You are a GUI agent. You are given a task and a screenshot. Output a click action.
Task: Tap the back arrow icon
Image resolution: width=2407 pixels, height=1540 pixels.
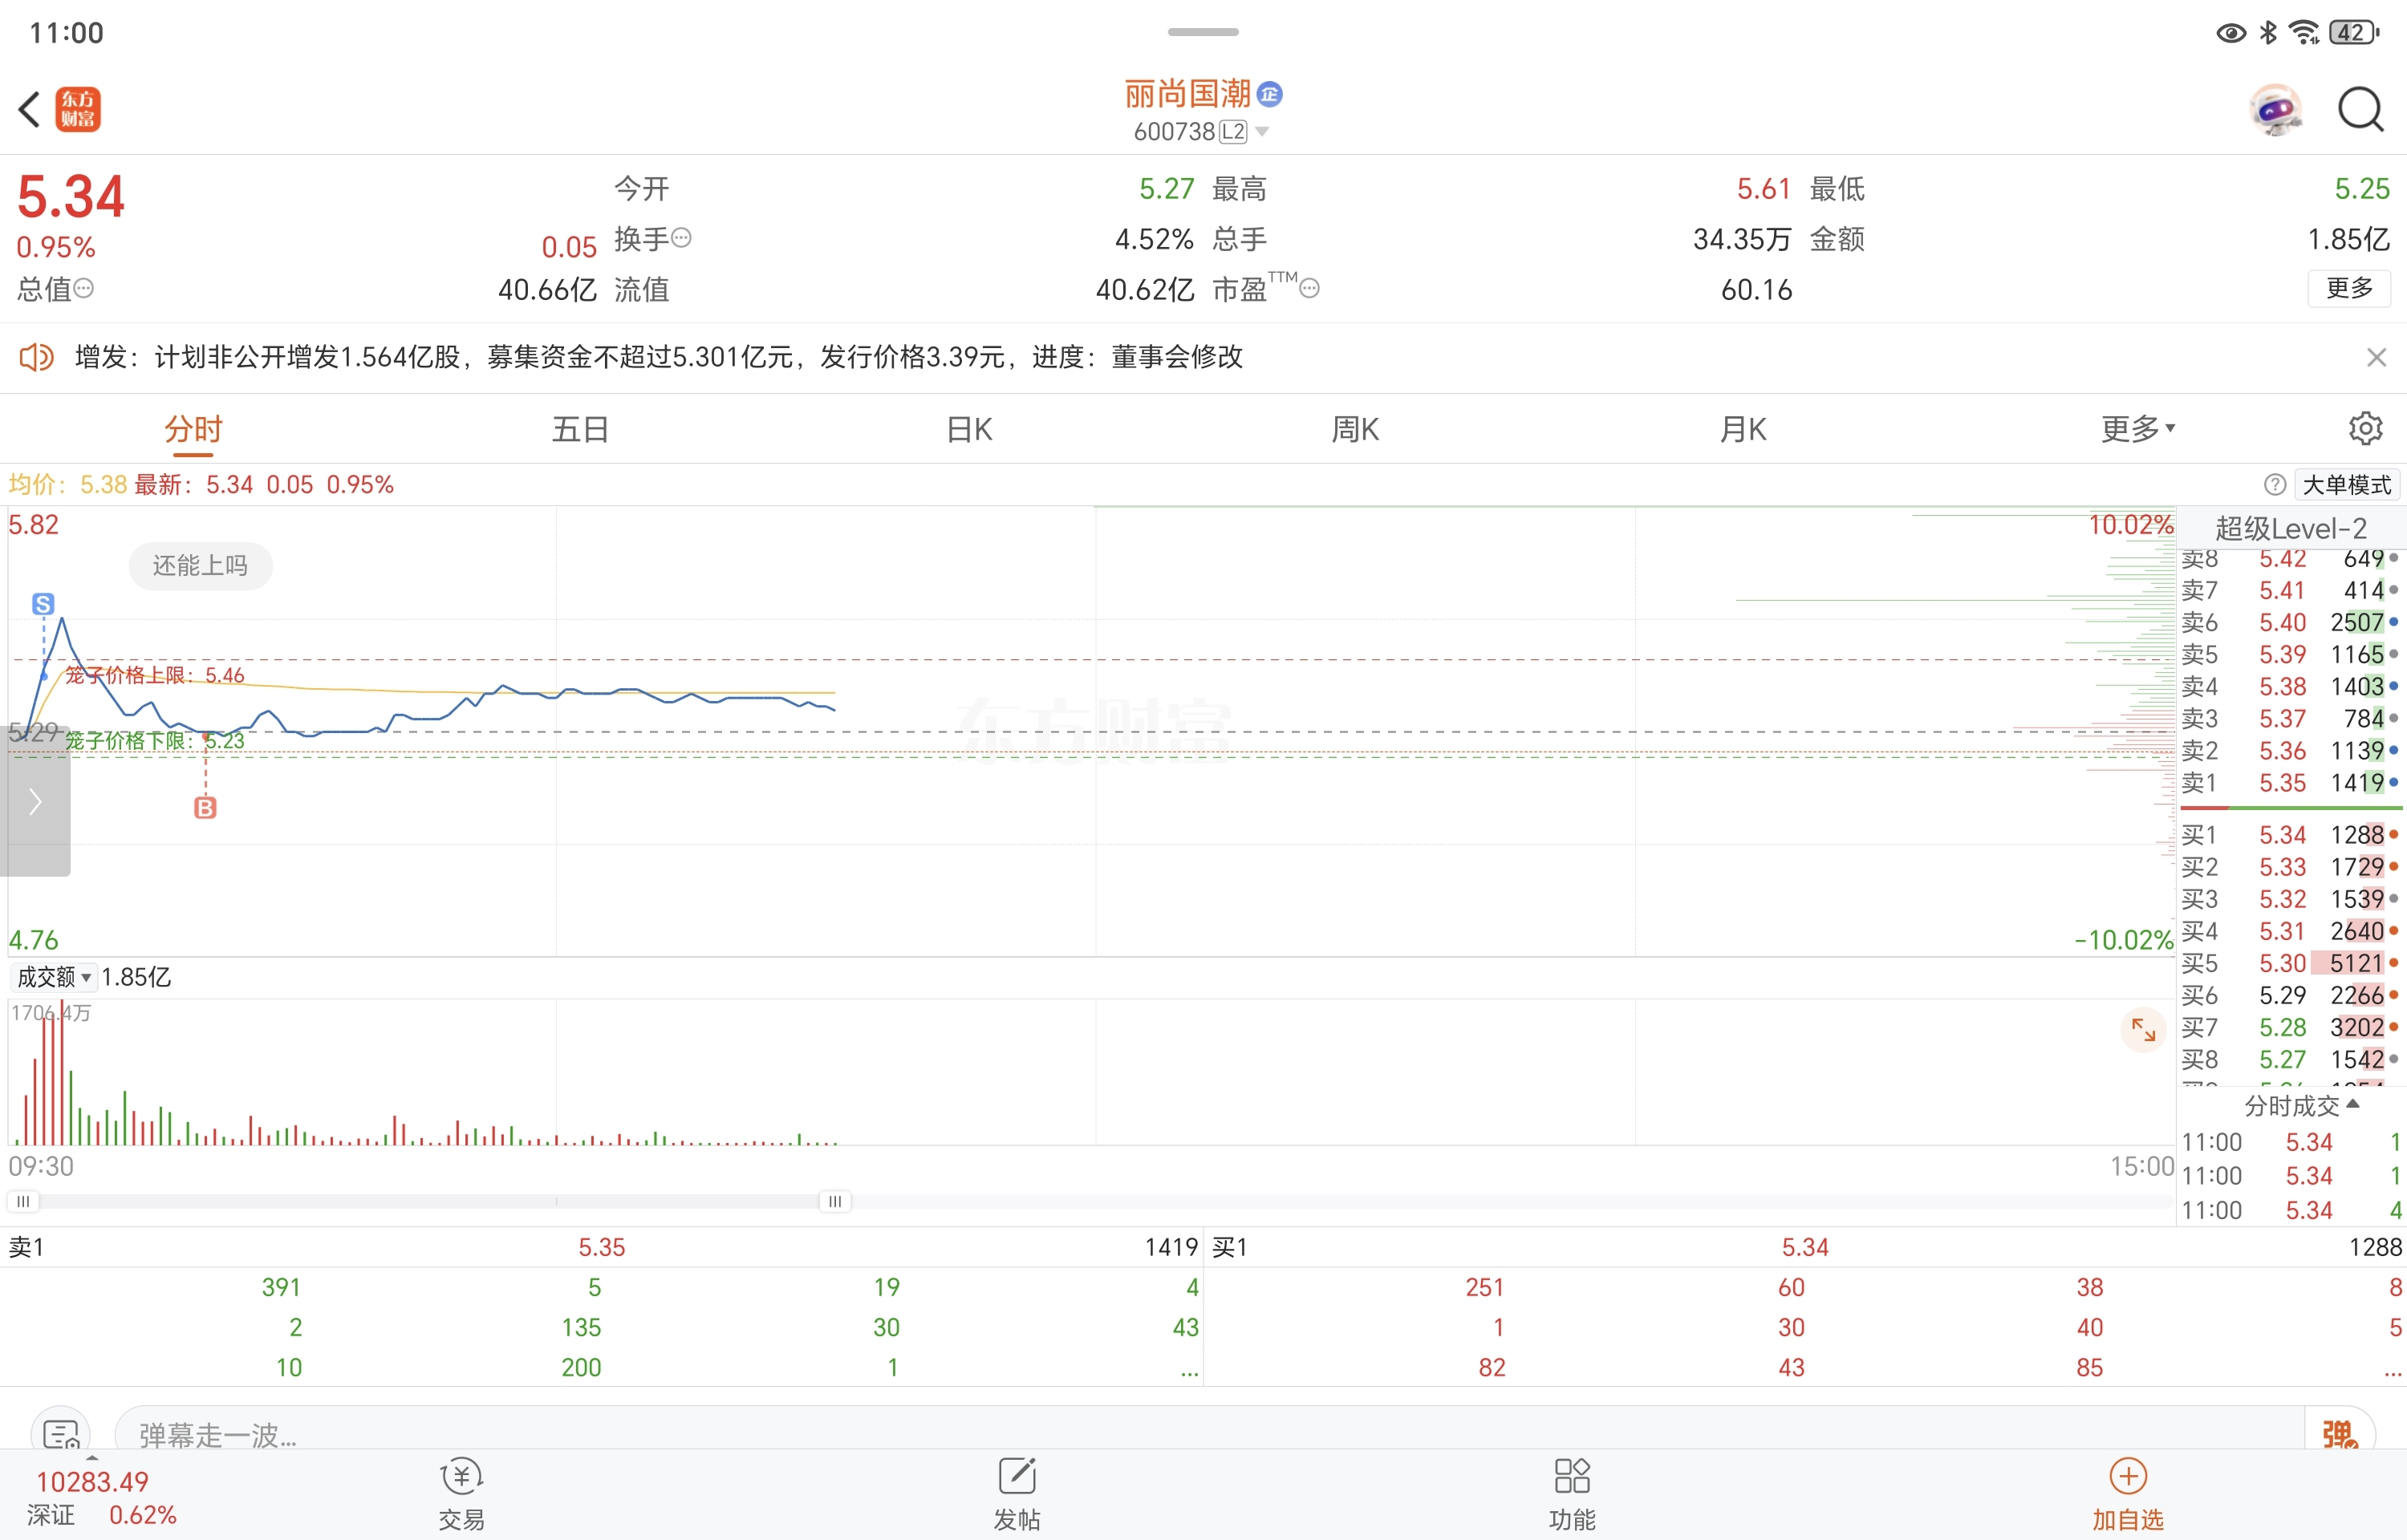tap(30, 110)
